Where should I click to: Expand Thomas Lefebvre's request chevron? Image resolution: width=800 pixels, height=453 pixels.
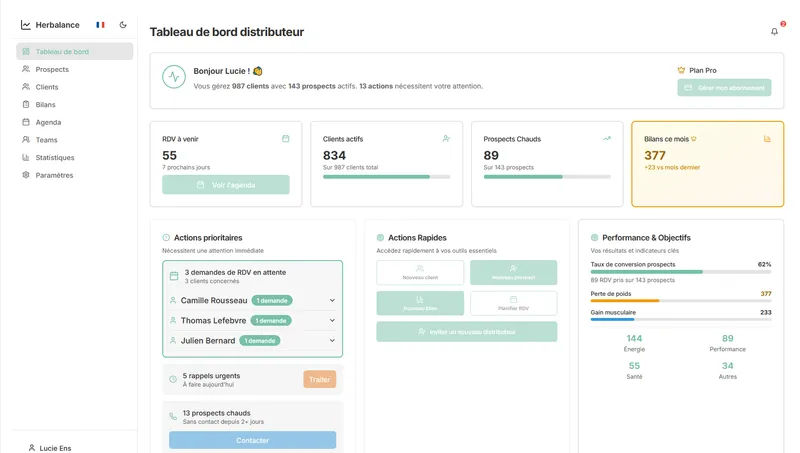click(332, 320)
